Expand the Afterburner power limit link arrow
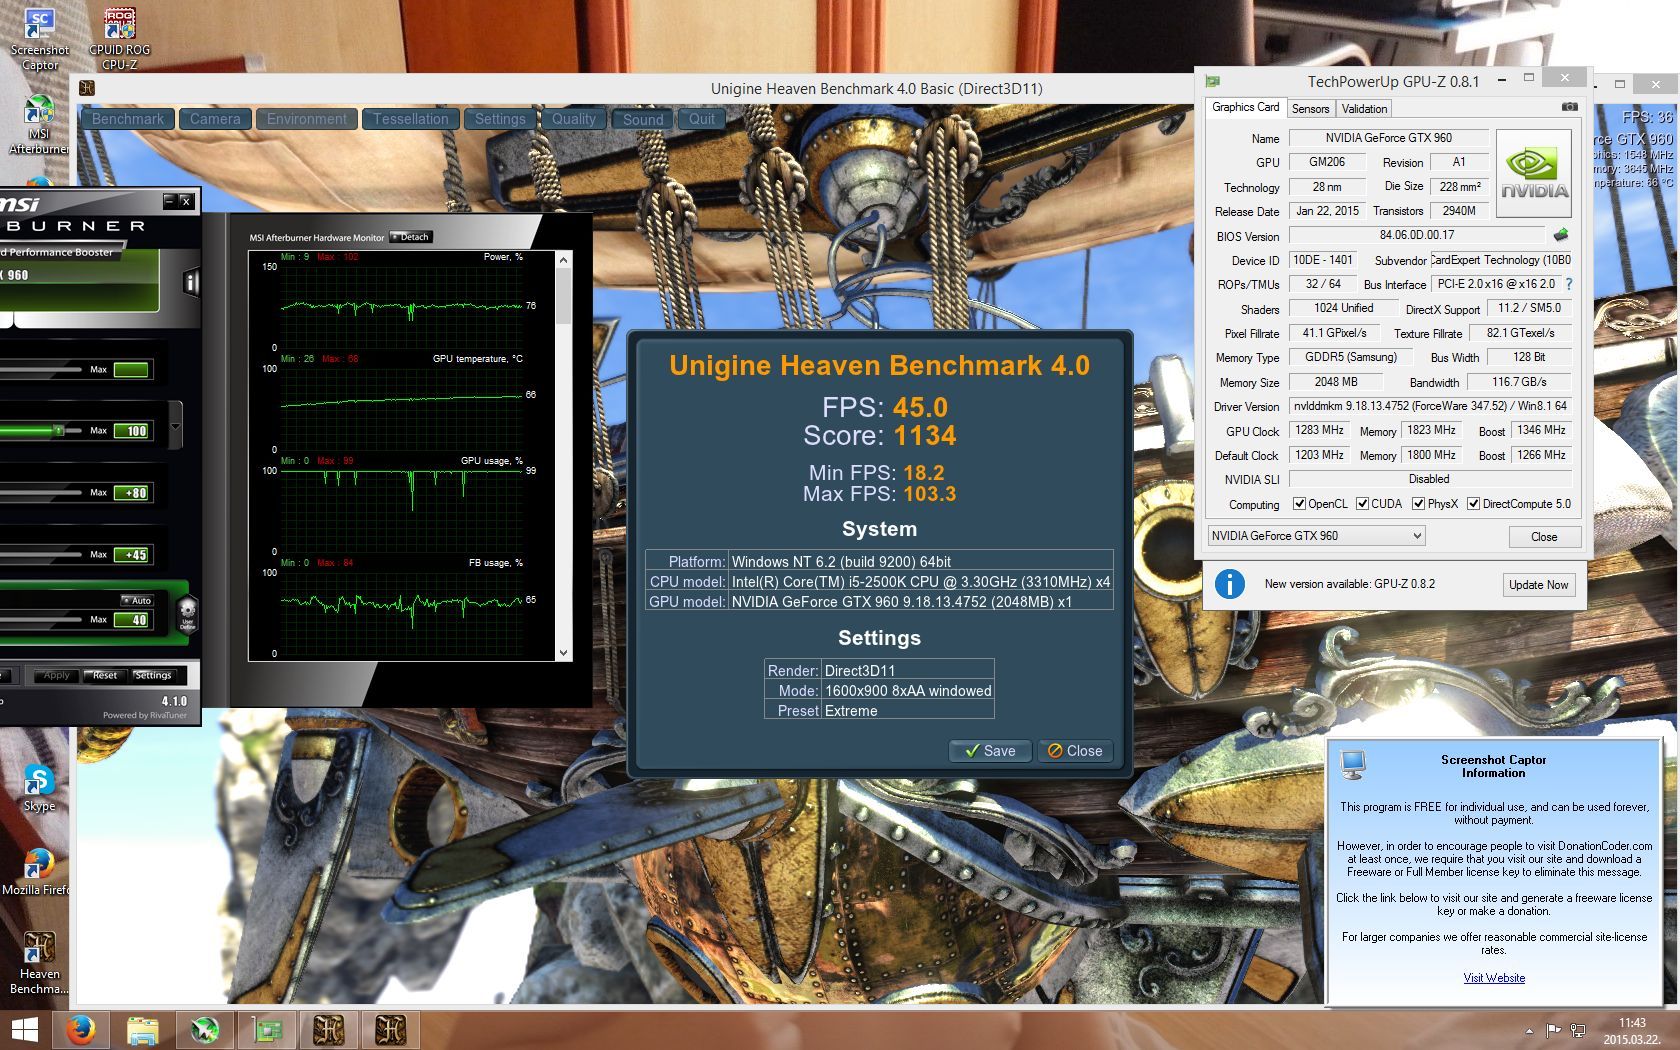Screen dimensions: 1680x1050 (176, 428)
